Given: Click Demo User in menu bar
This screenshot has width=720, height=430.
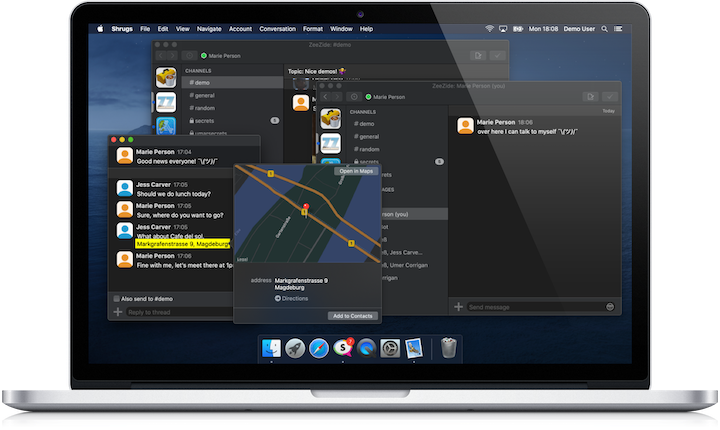Looking at the screenshot, I should tap(579, 28).
